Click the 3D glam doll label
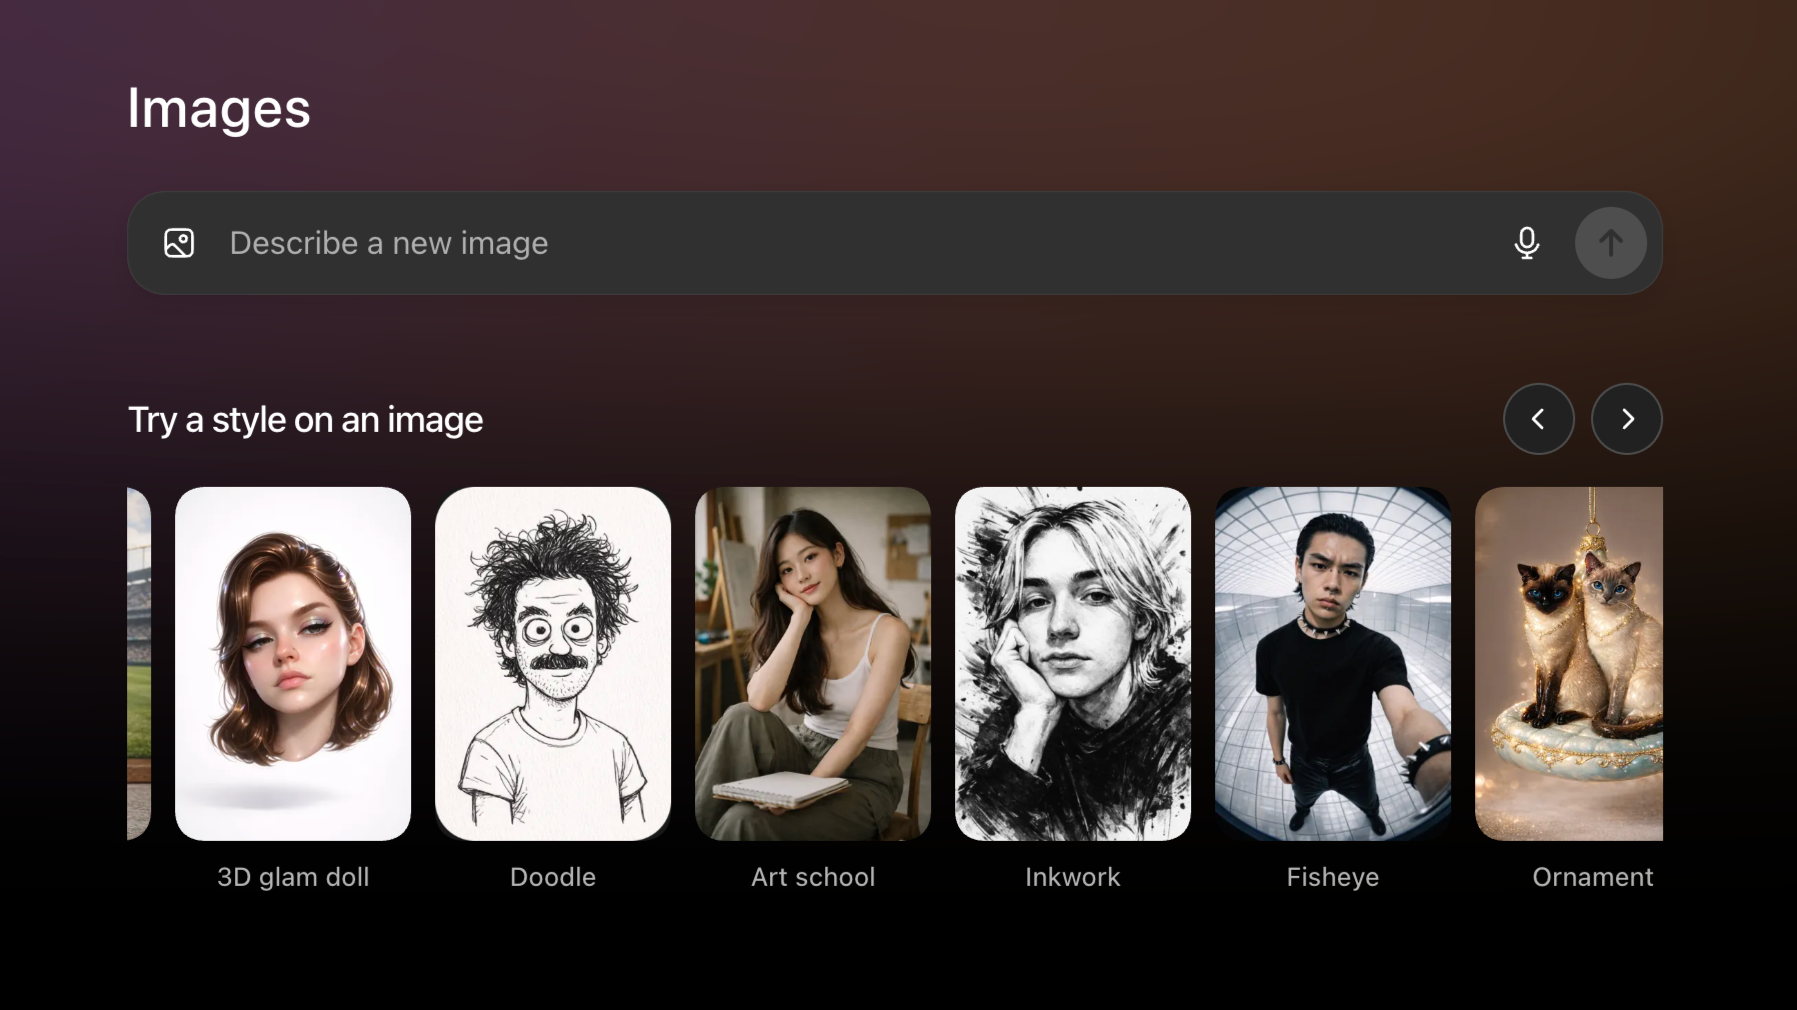Screen dimensions: 1797x1010 click(292, 877)
